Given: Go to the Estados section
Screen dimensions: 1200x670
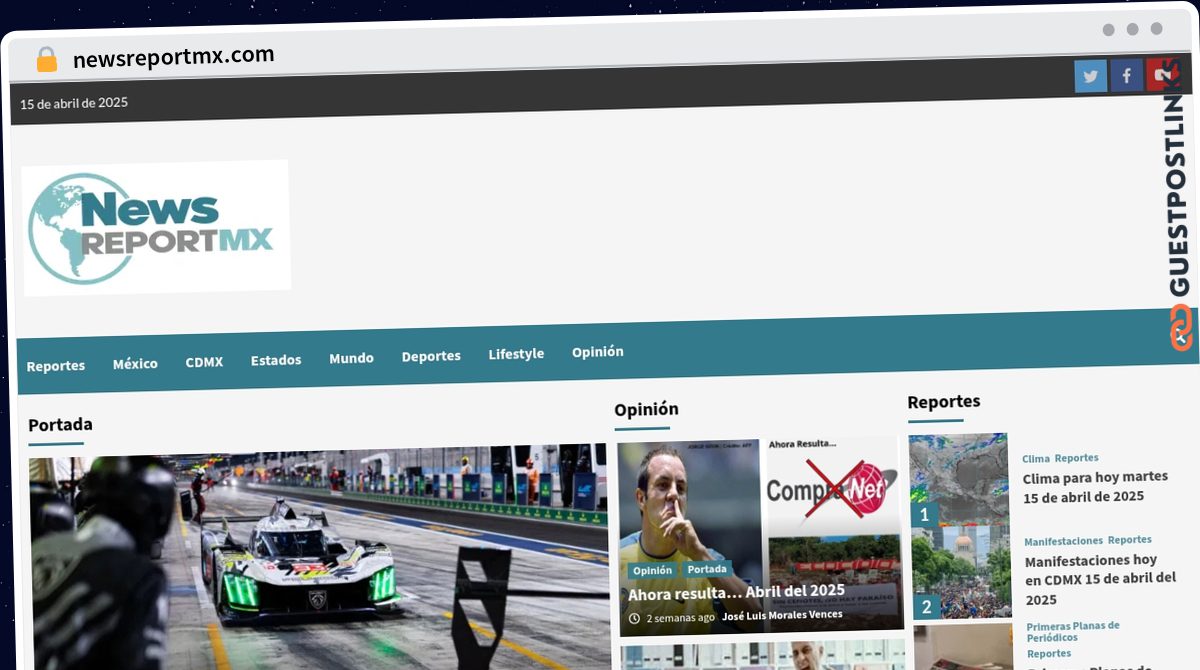Looking at the screenshot, I should (x=276, y=360).
